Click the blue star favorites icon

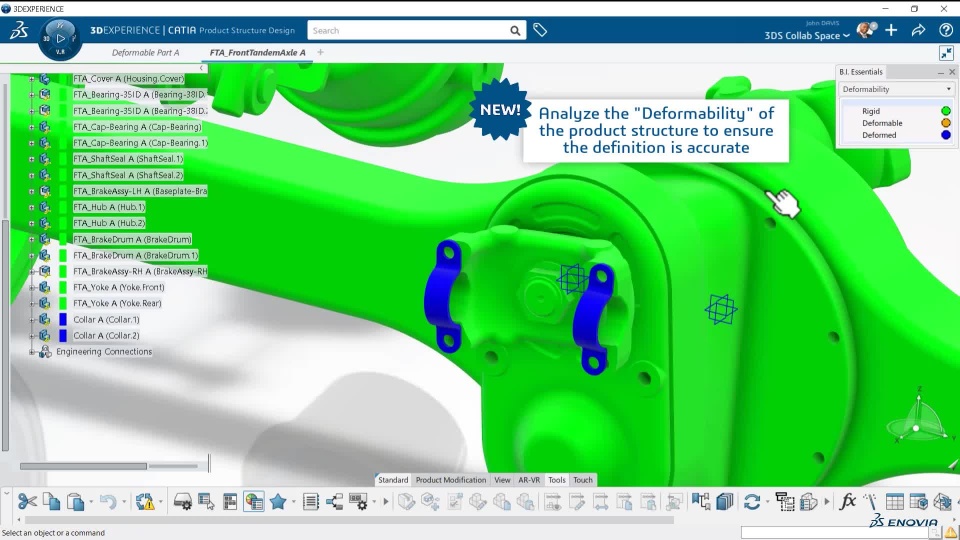tap(278, 502)
